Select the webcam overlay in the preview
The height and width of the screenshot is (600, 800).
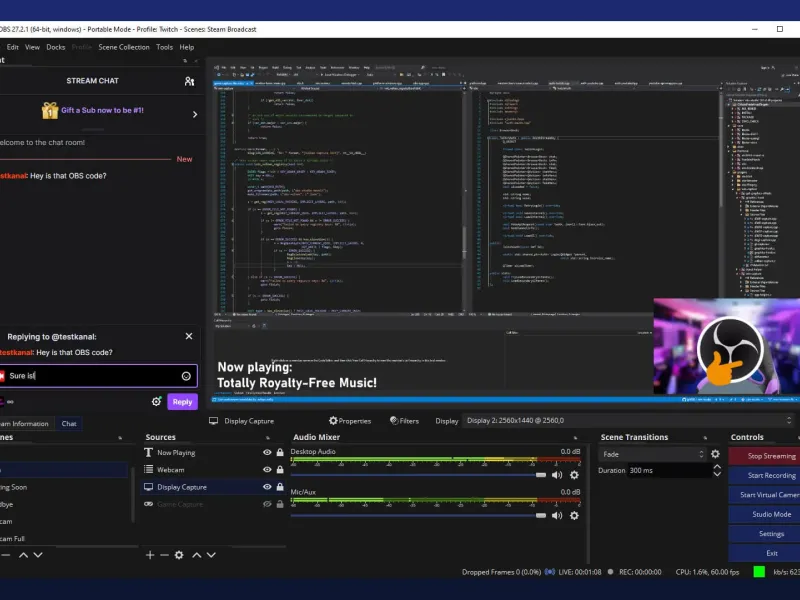coord(727,346)
